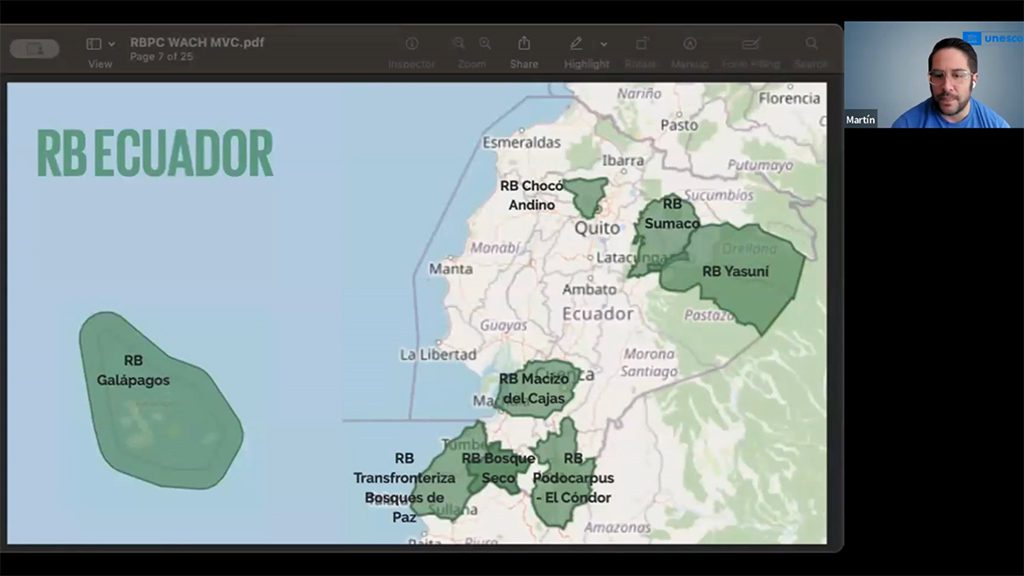Toggle the Highlight pen tool
The width and height of the screenshot is (1024, 576).
[576, 44]
